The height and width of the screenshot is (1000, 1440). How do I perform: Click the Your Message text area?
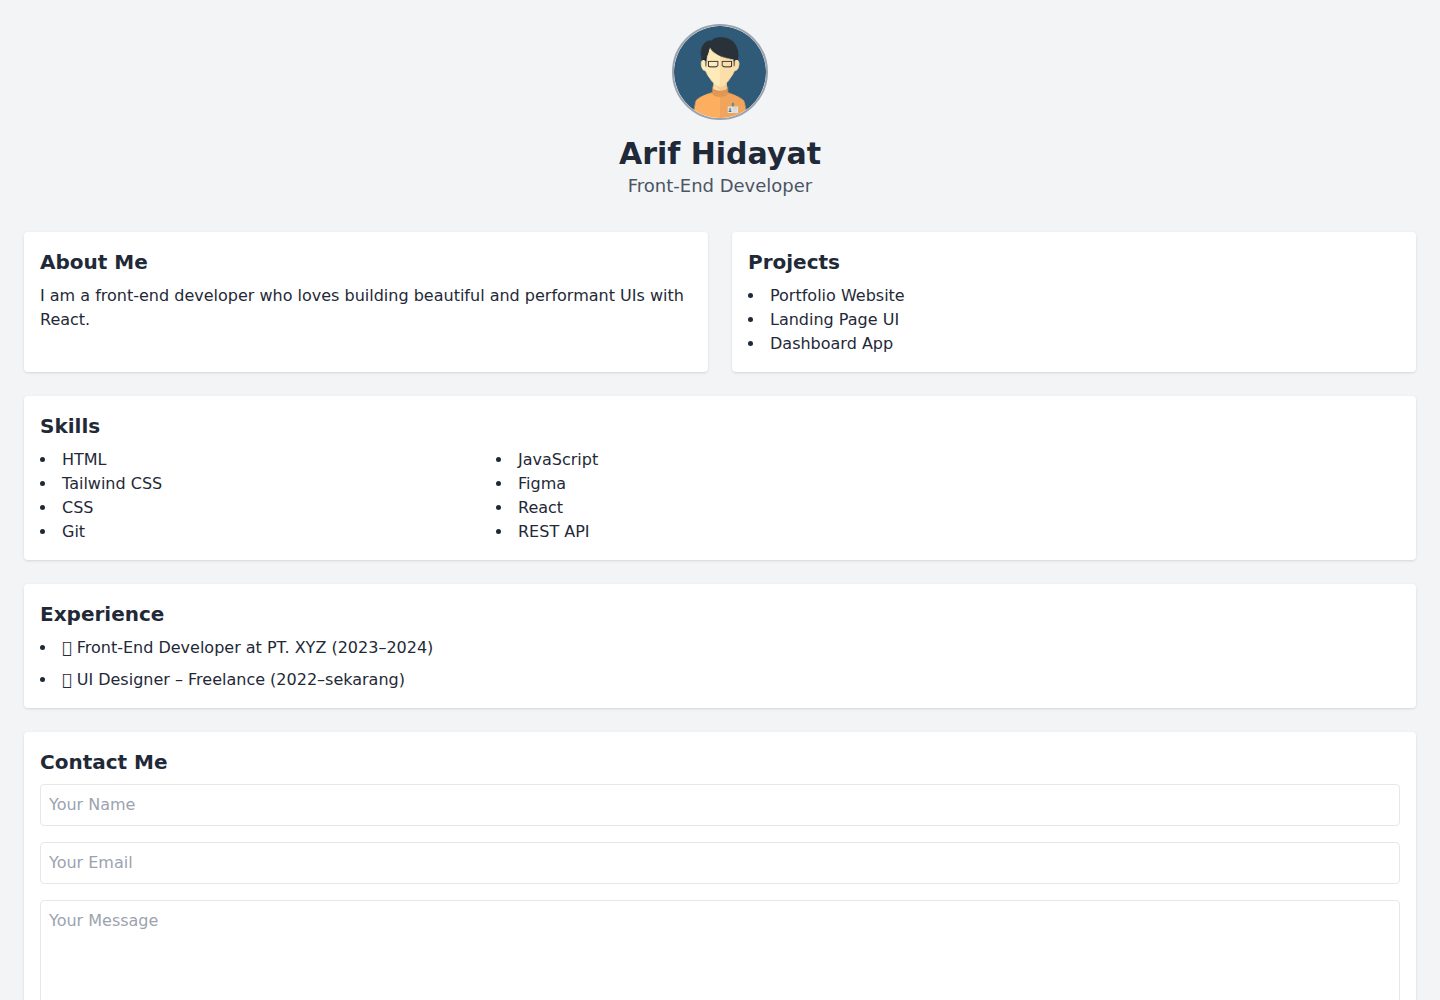(720, 950)
